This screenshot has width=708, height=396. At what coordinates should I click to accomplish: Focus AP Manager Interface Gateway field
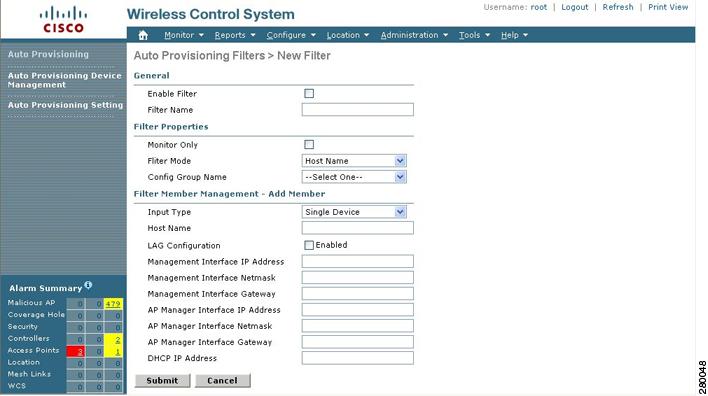point(358,342)
